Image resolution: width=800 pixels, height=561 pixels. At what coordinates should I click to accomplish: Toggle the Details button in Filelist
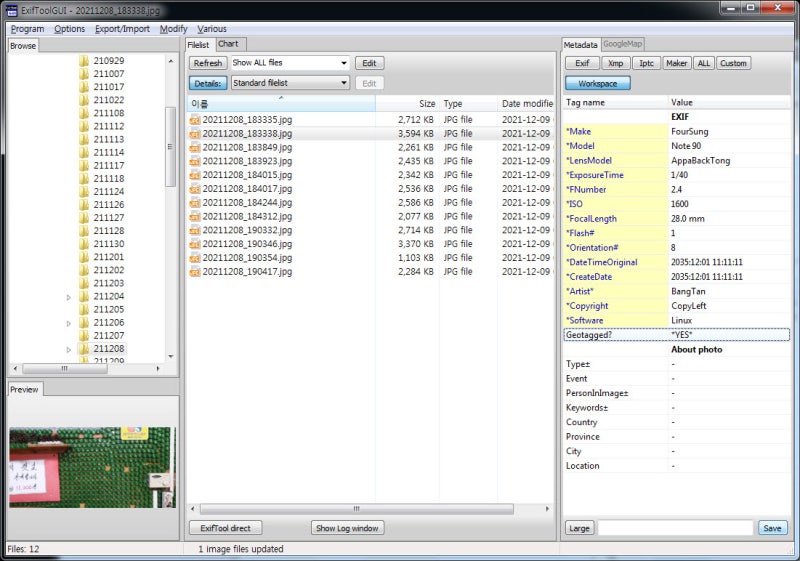[208, 83]
